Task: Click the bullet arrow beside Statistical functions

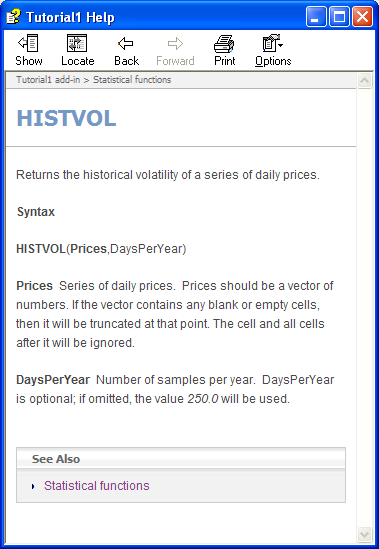Action: click(33, 486)
